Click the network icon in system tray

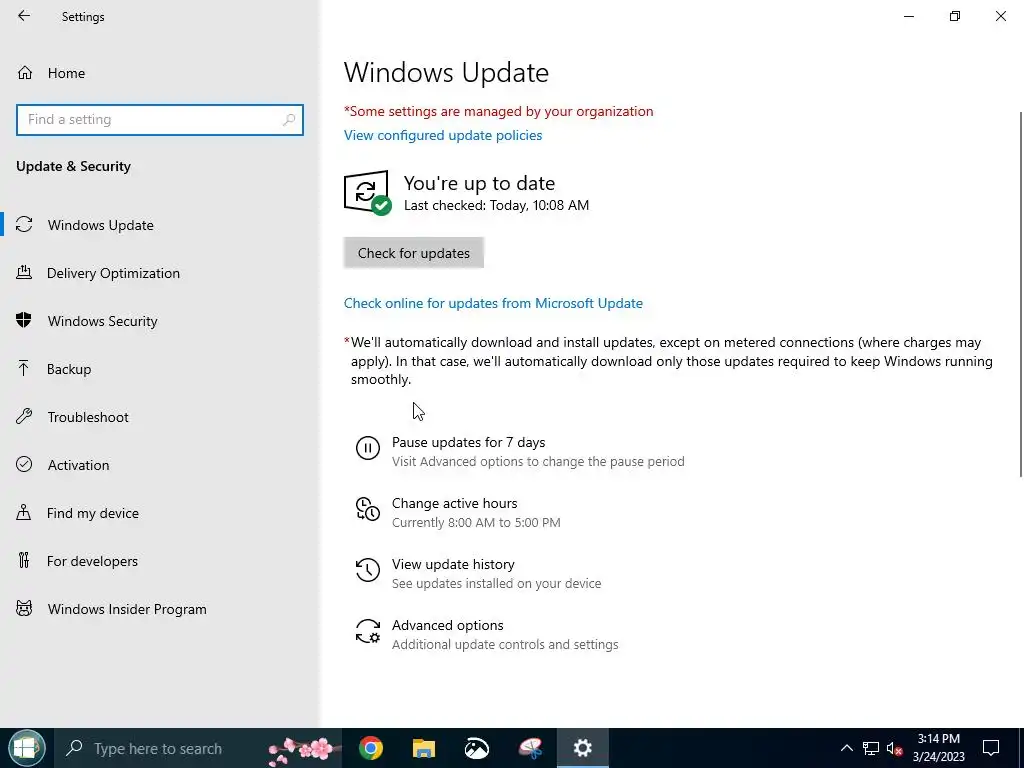click(x=871, y=748)
